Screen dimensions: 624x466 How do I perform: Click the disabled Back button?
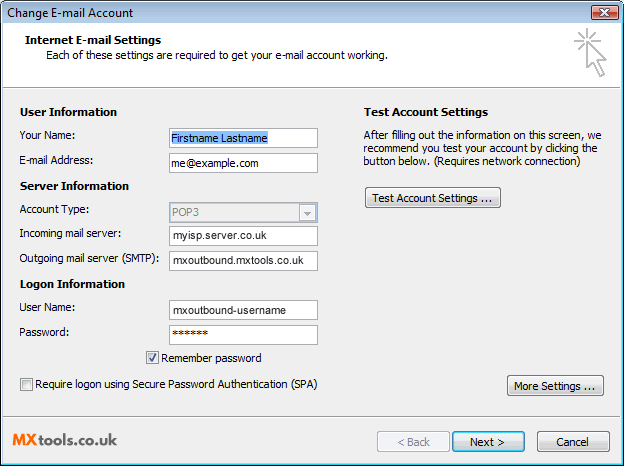tap(413, 442)
